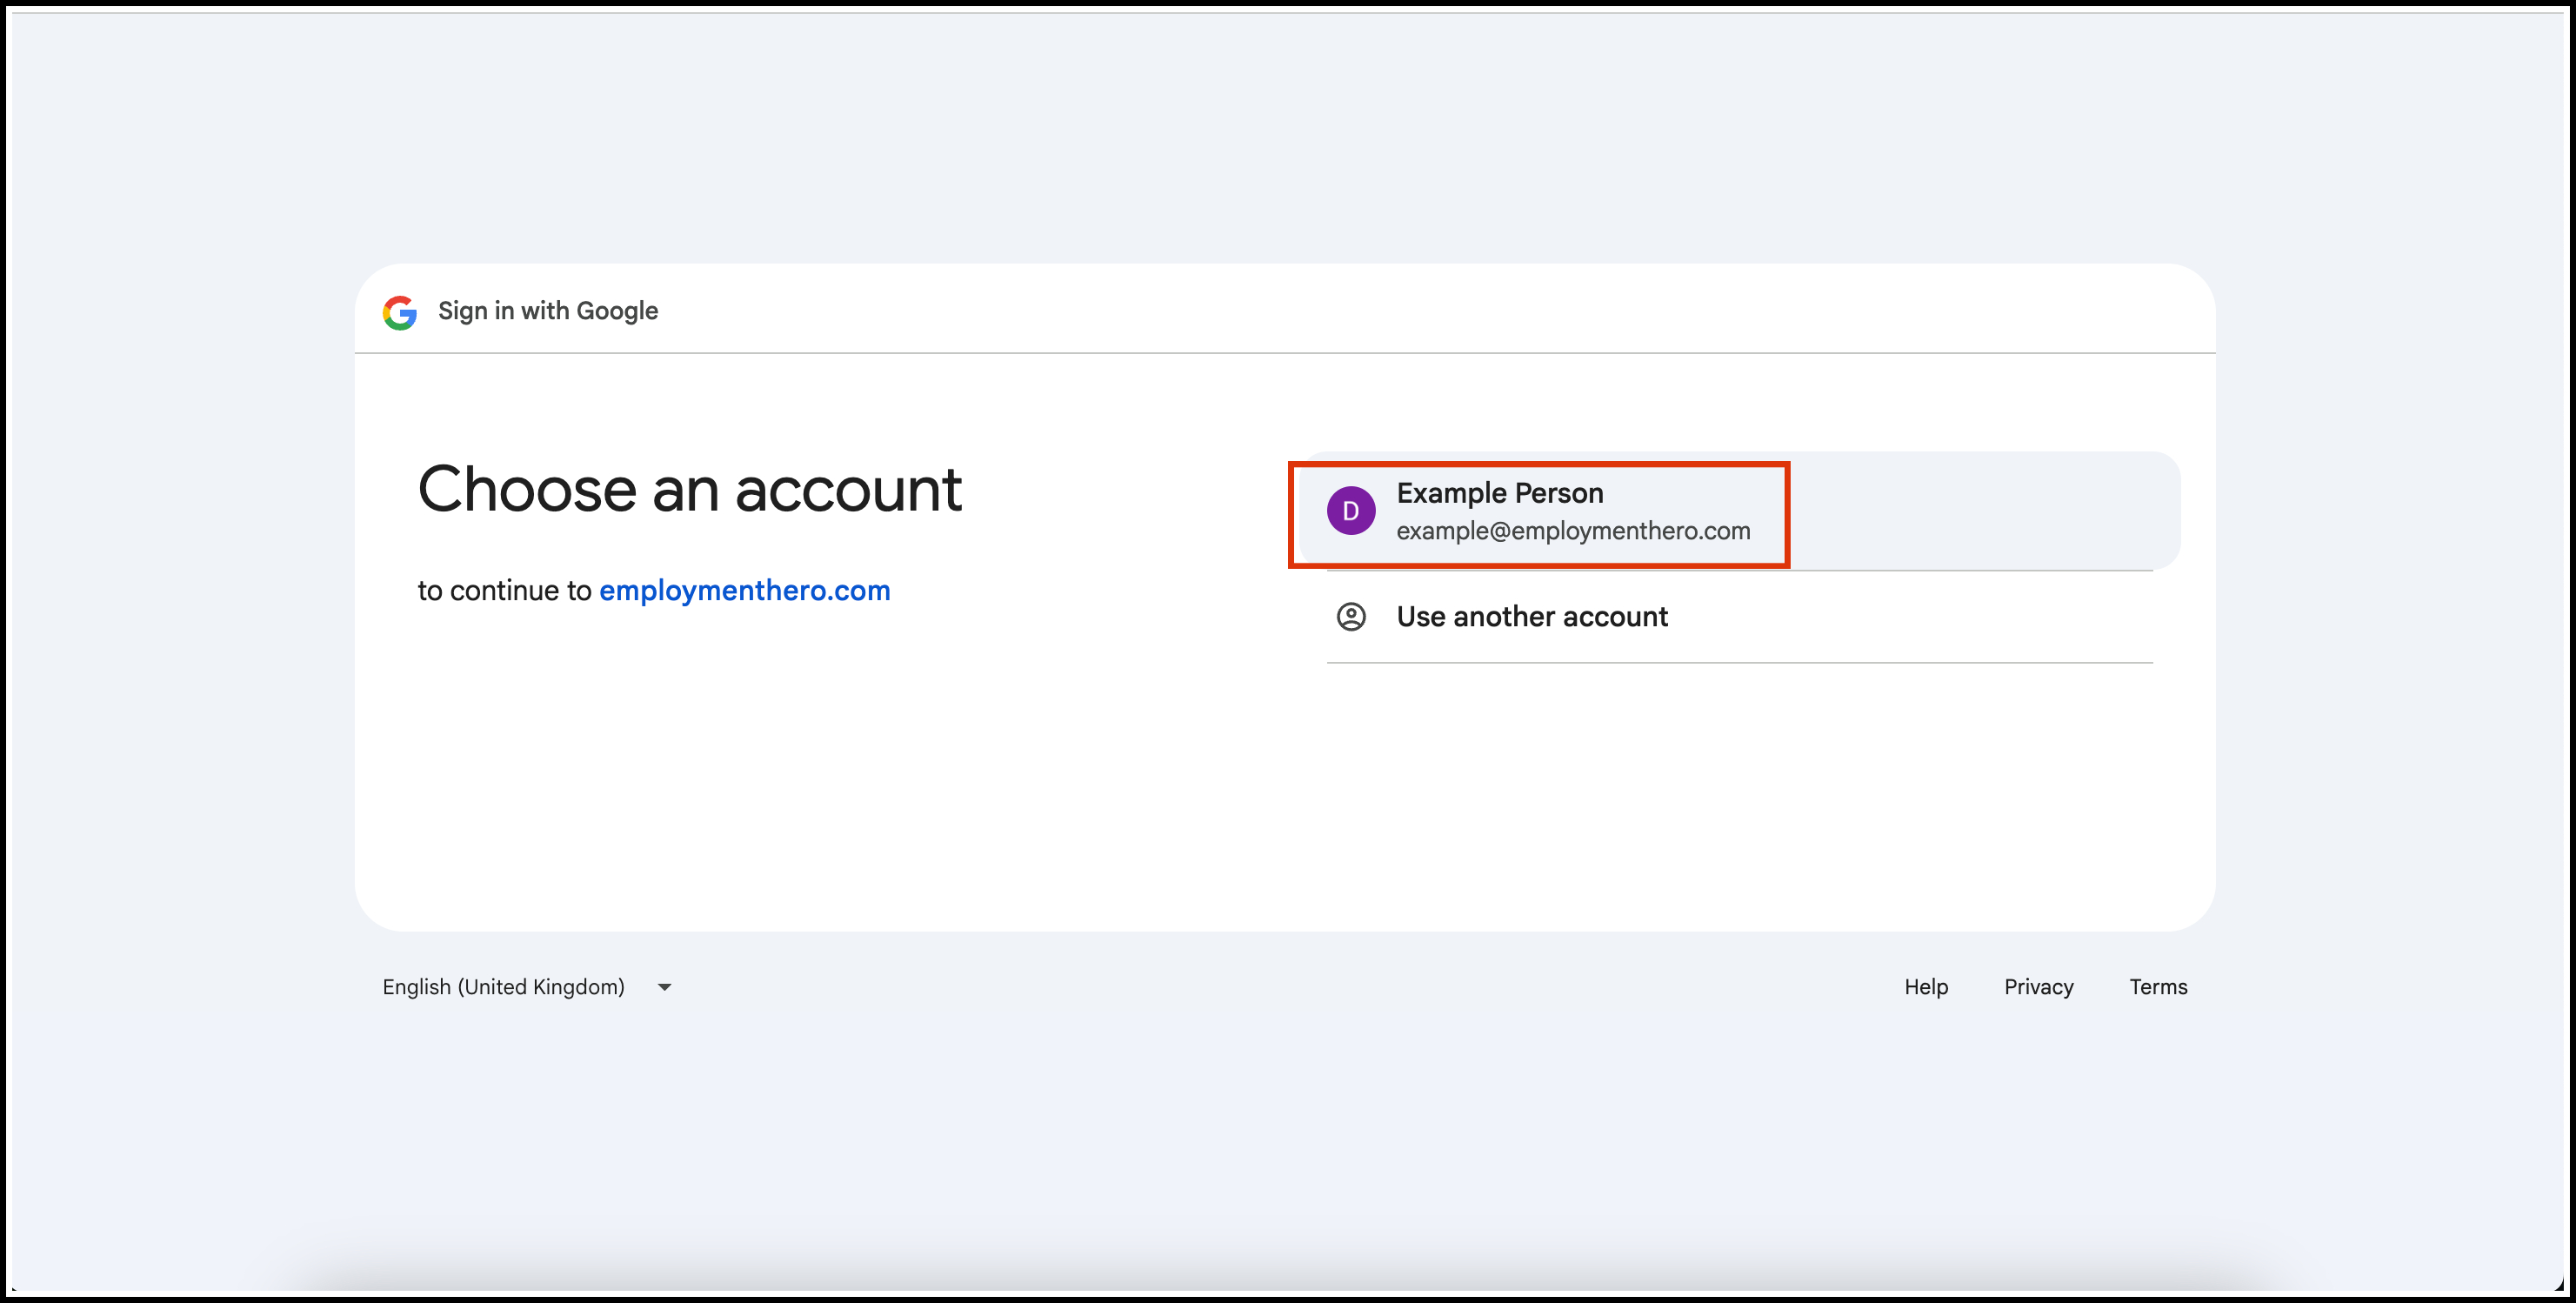The height and width of the screenshot is (1303, 2576).
Task: Open the English (United Kingdom) language selector
Action: point(503,987)
